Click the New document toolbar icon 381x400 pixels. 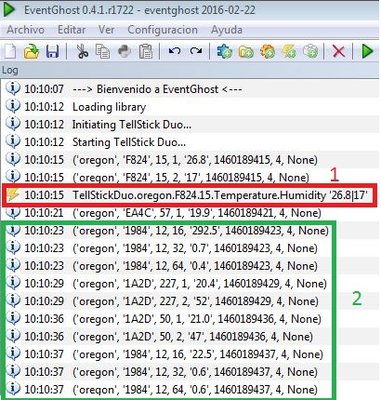tap(9, 52)
